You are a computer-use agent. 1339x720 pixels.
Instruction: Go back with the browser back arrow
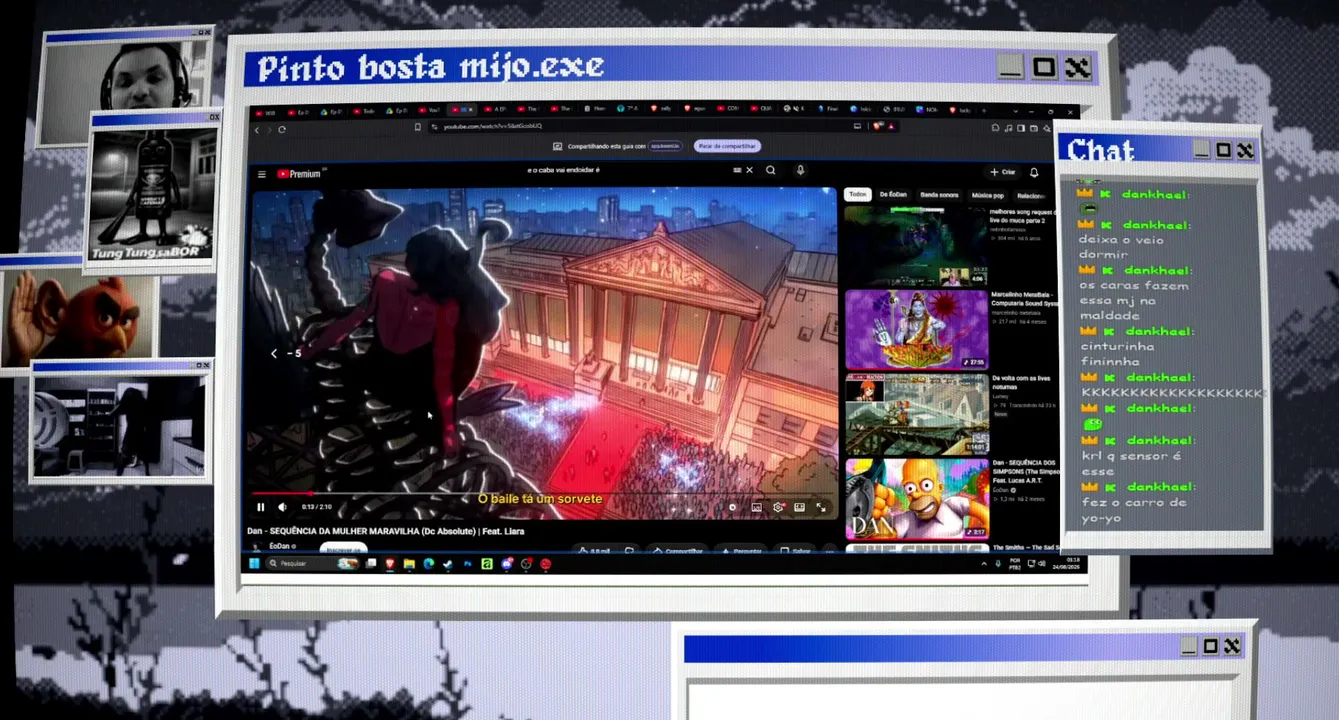click(x=257, y=129)
